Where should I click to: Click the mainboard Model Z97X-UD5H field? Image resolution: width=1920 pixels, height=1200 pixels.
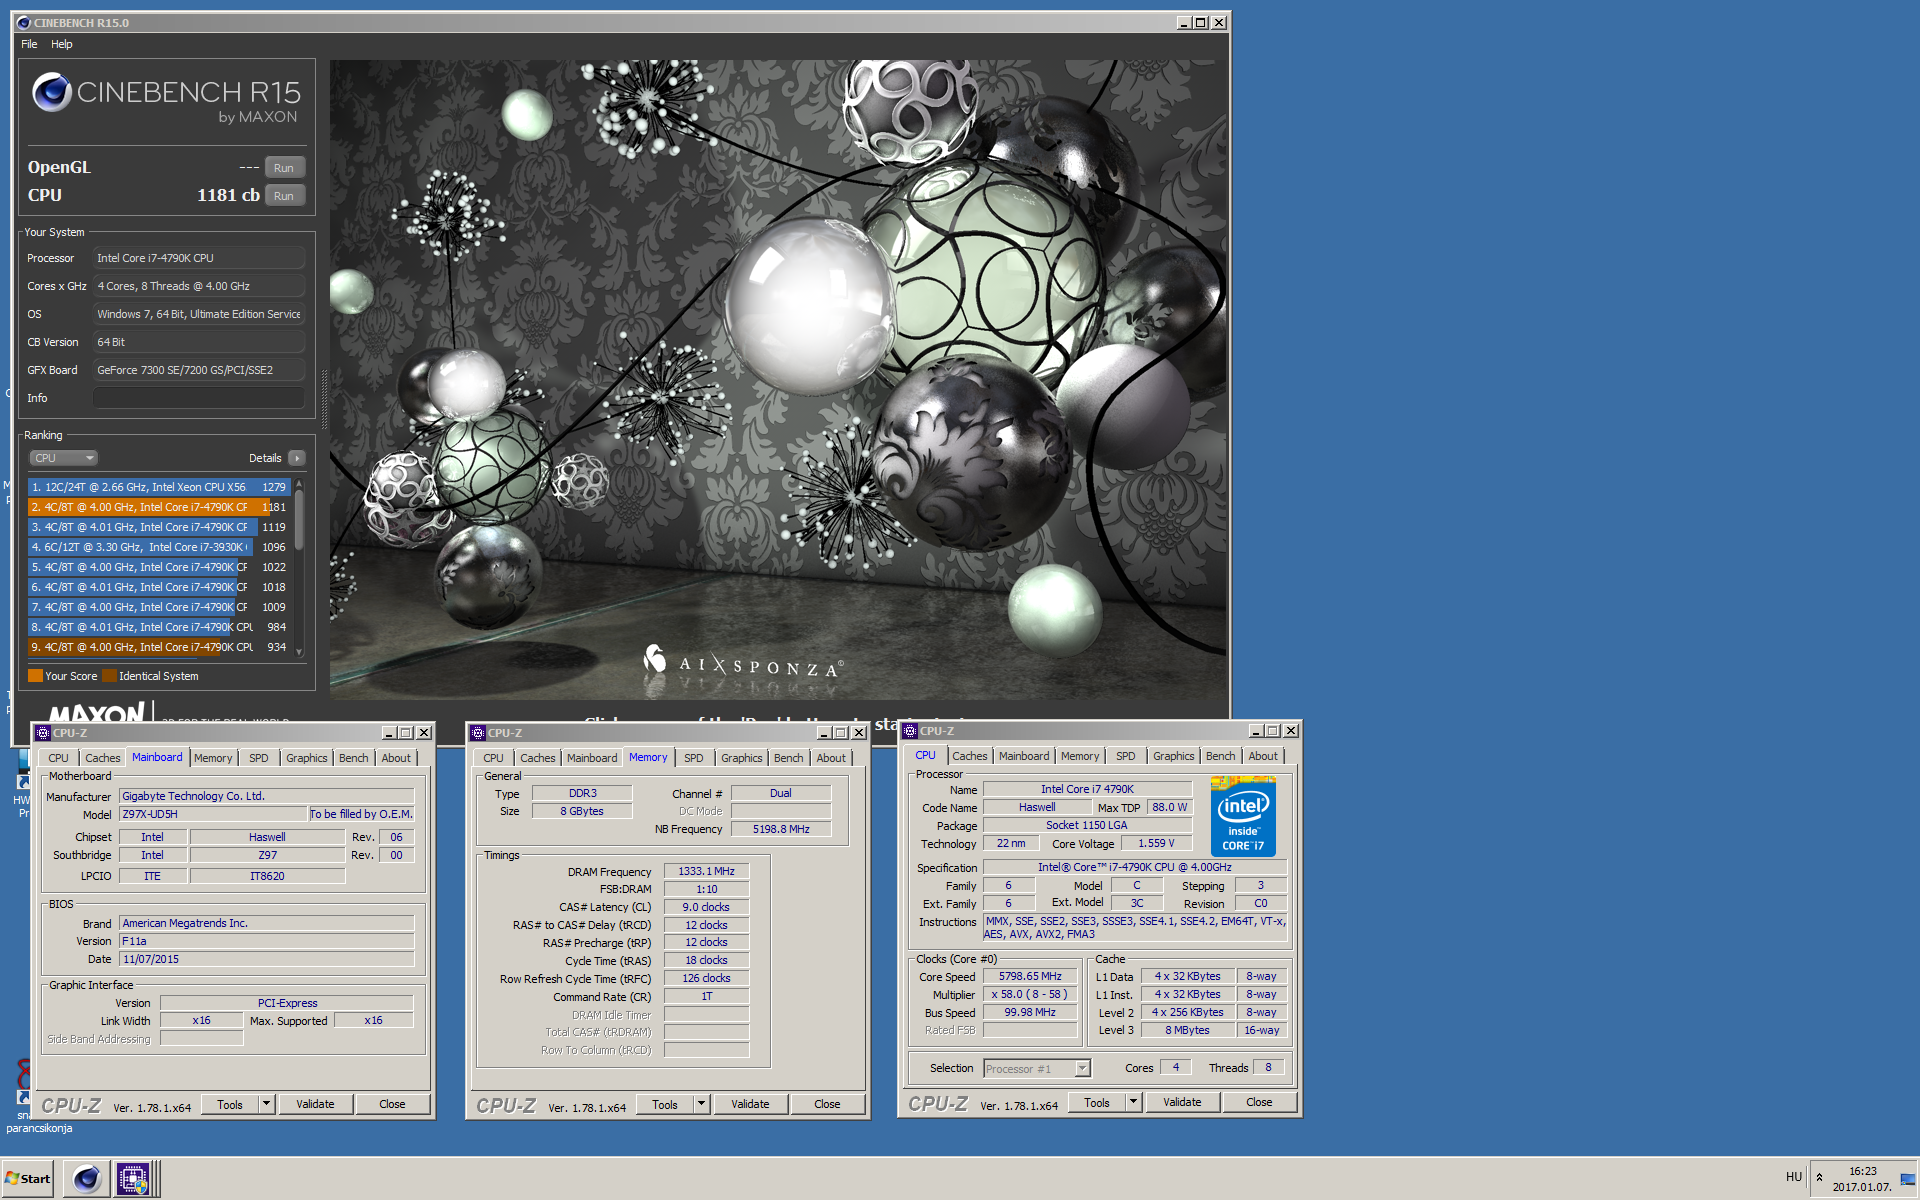click(212, 814)
